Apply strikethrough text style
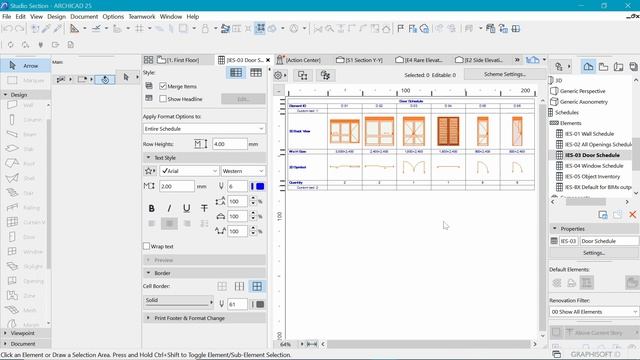The image size is (640, 360). (204, 209)
